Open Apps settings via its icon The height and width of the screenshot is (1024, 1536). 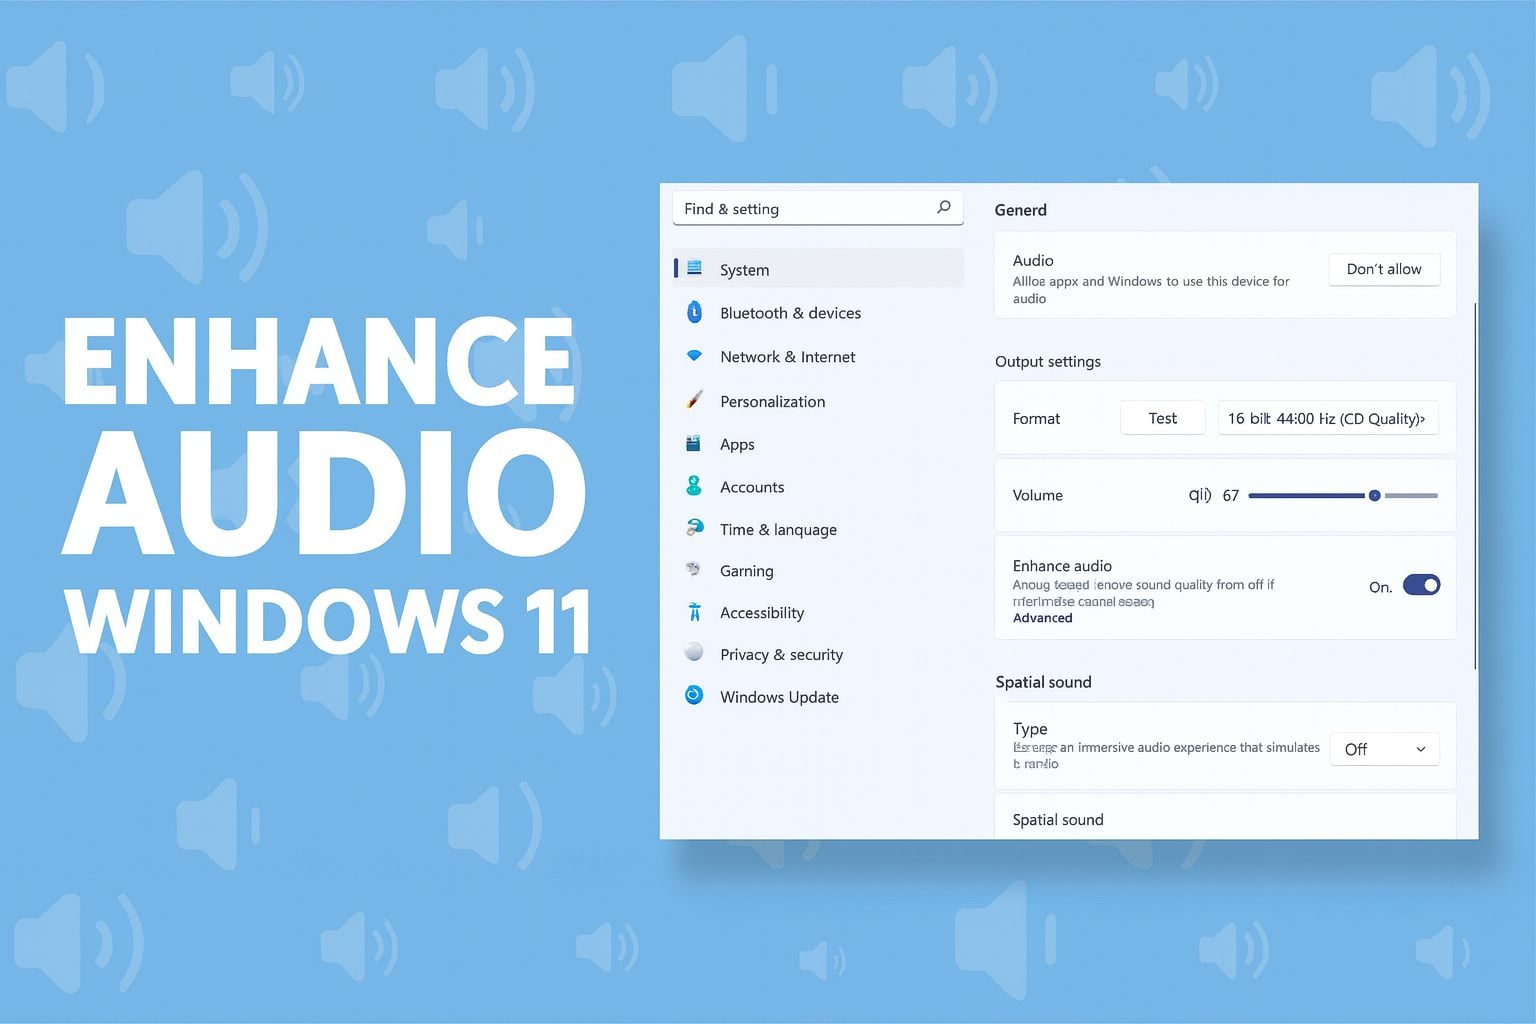(694, 444)
